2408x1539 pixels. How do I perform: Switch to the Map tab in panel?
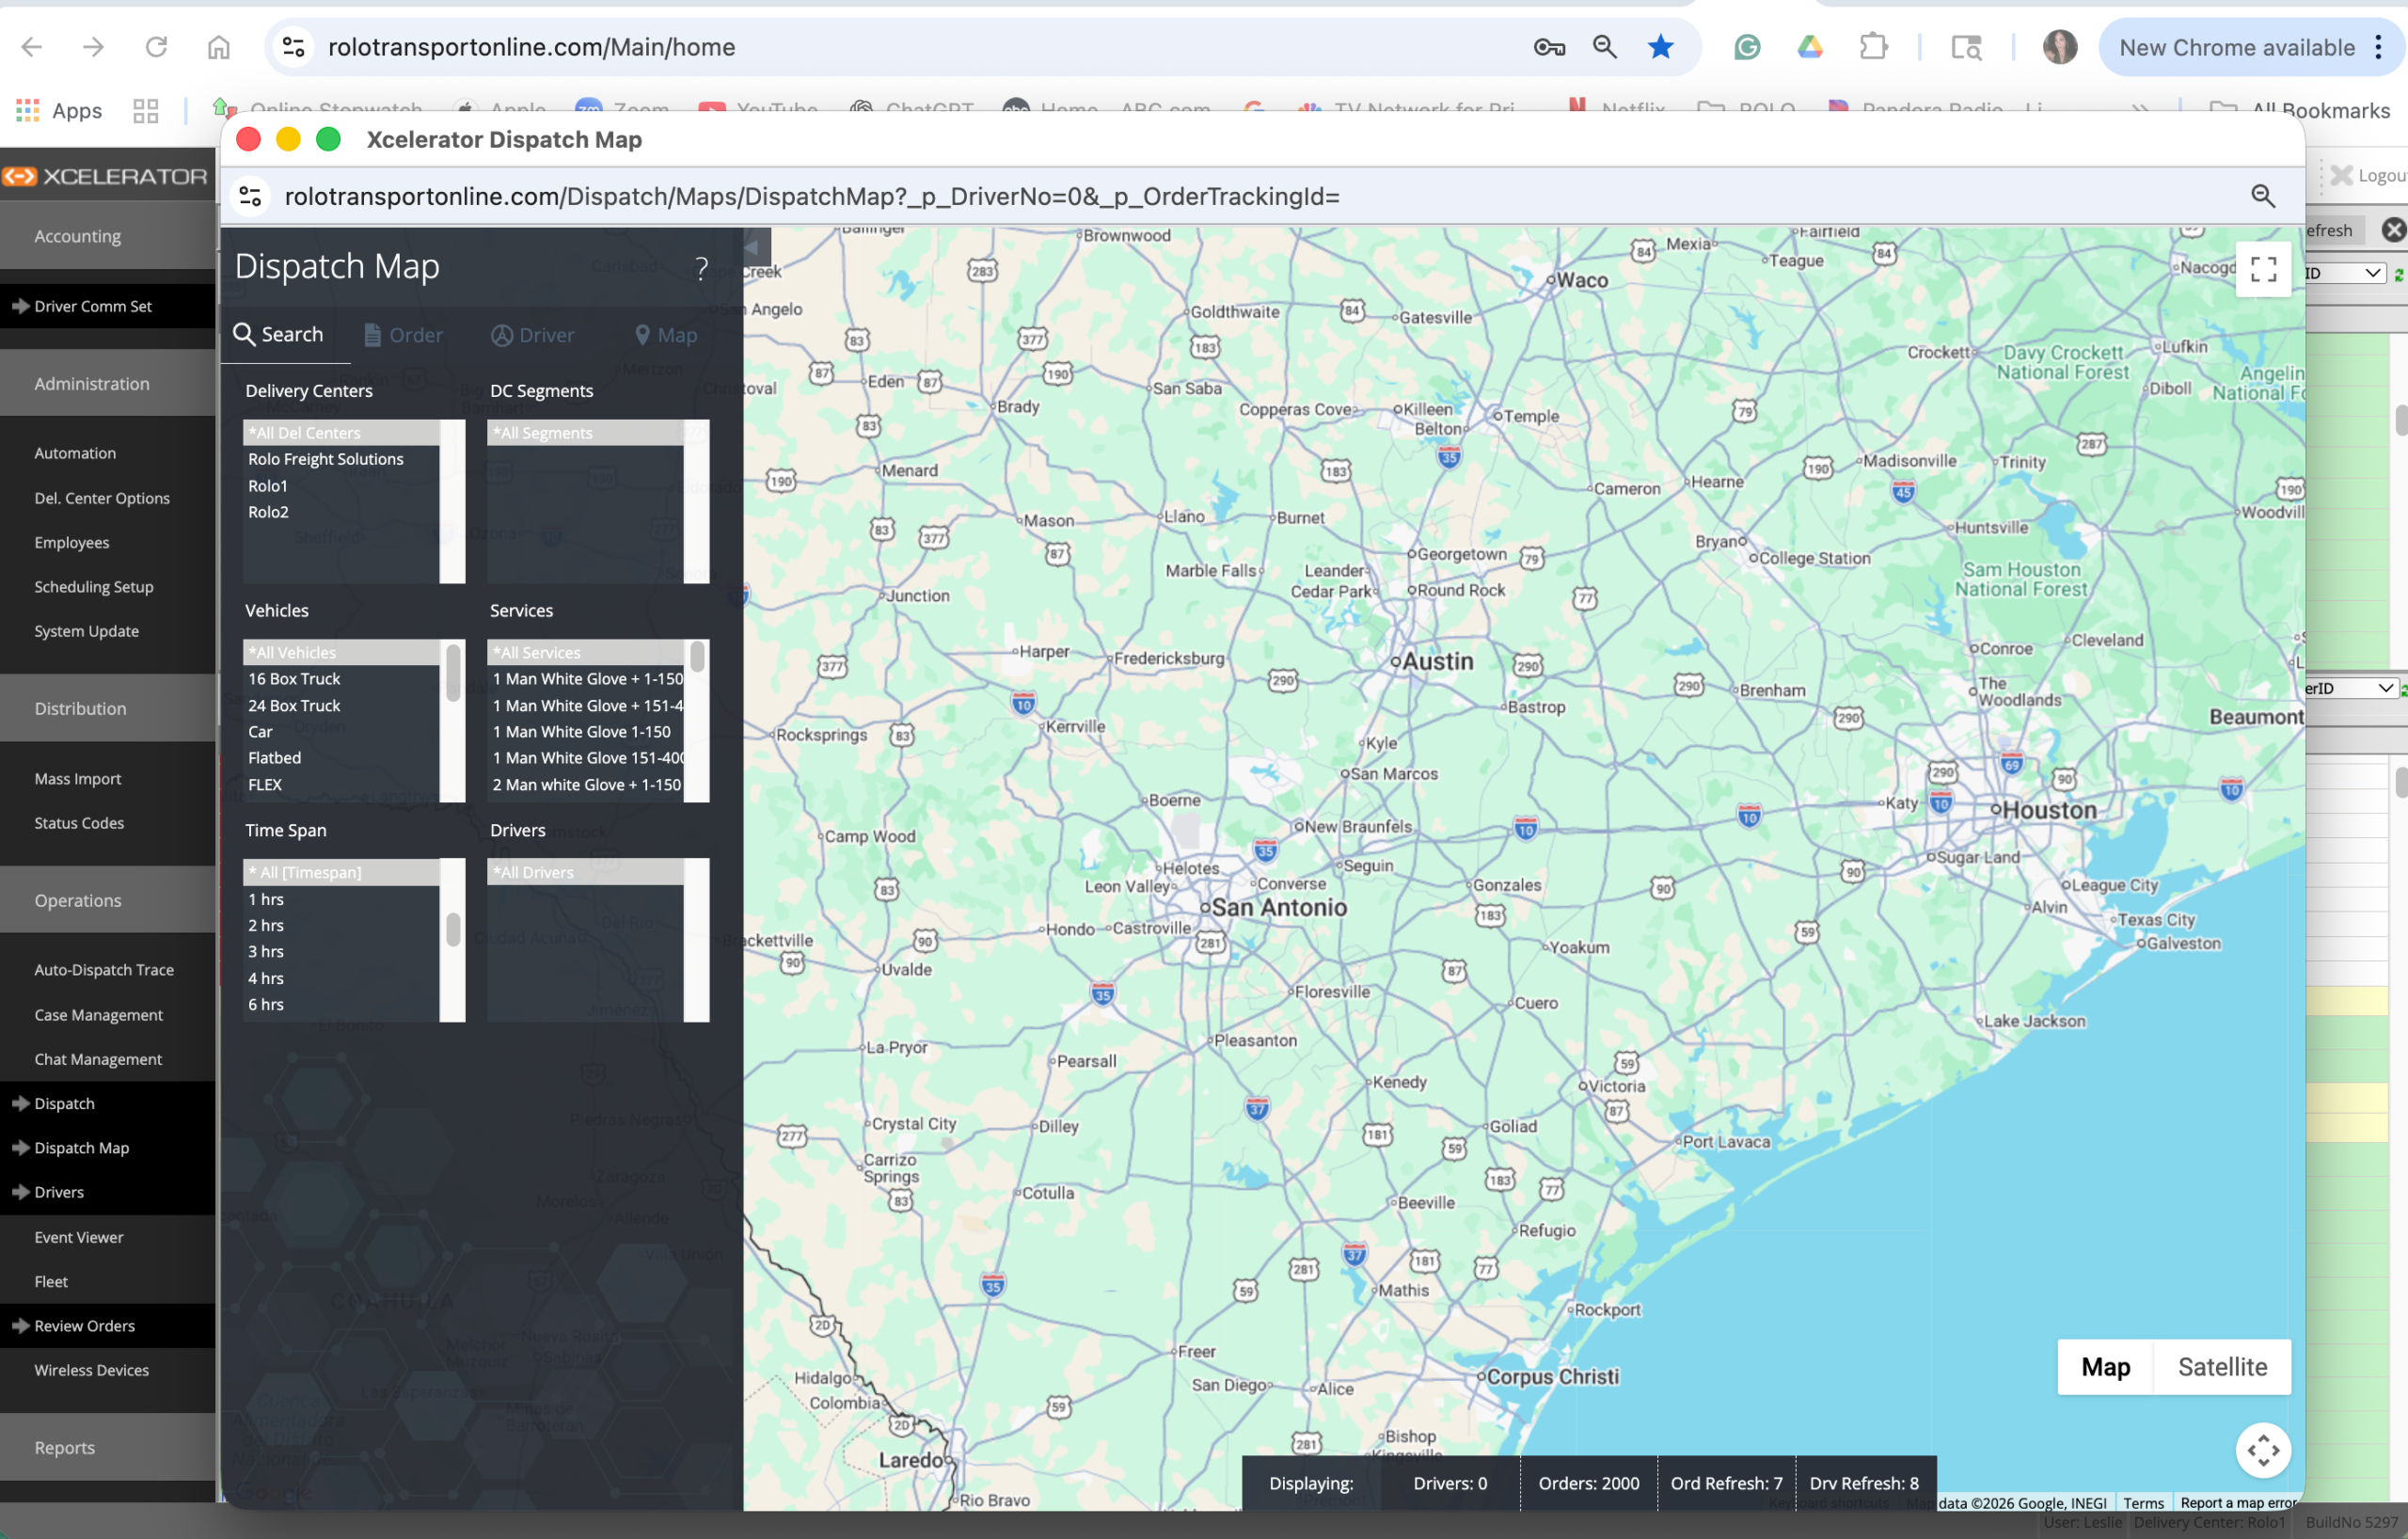click(666, 335)
